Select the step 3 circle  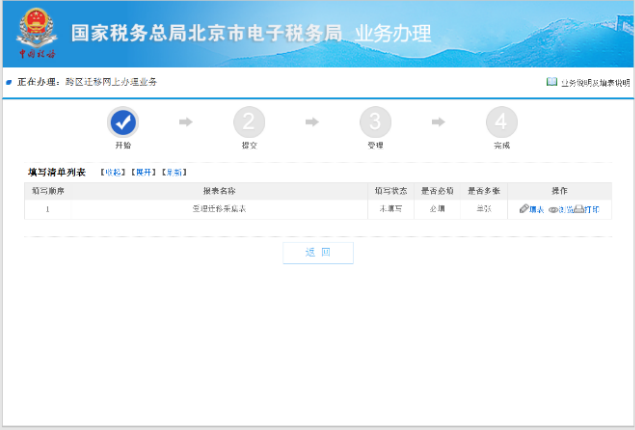375,122
